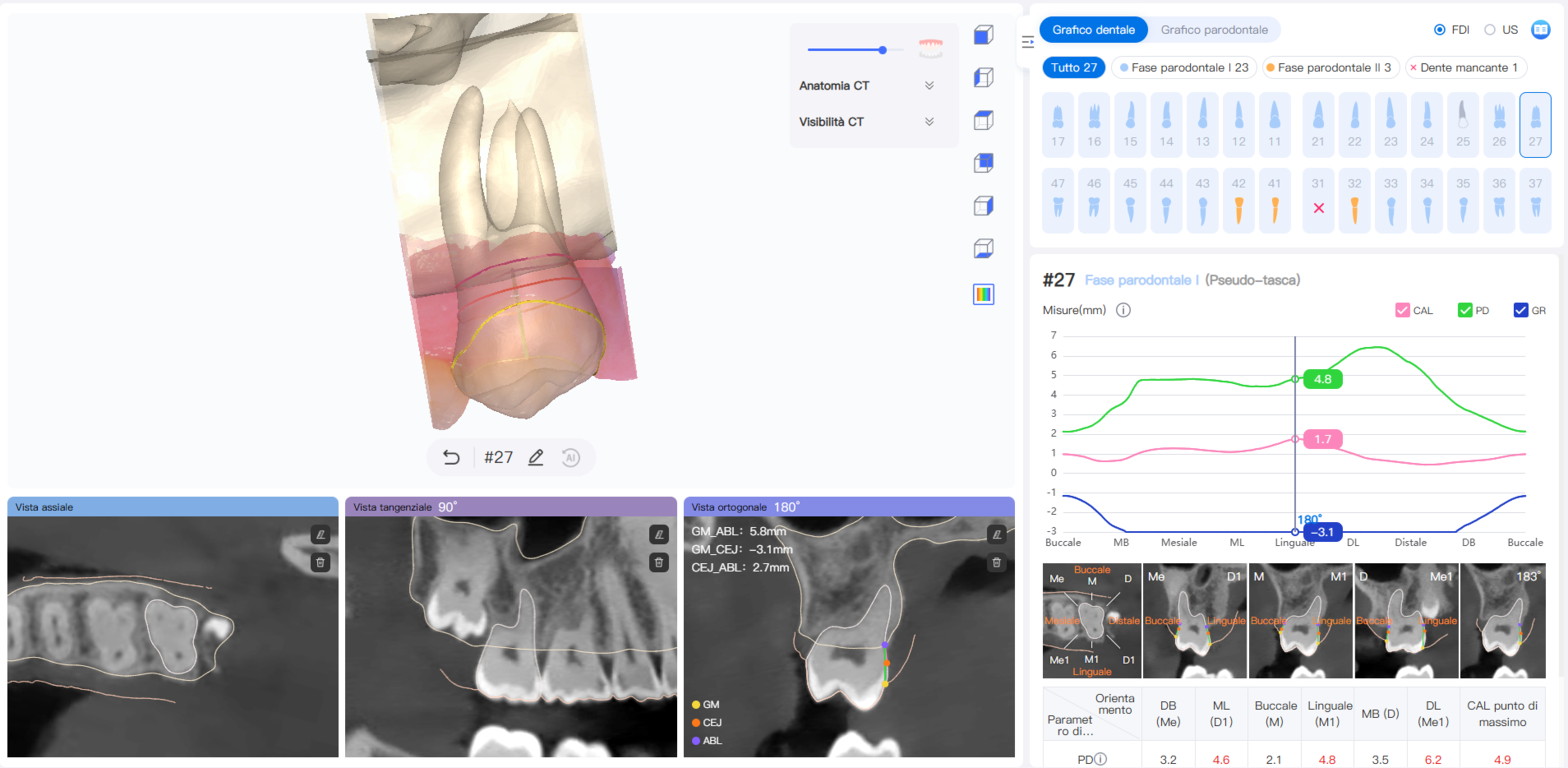Select the US numbering radio button
This screenshot has width=1568, height=768.
pos(1490,30)
